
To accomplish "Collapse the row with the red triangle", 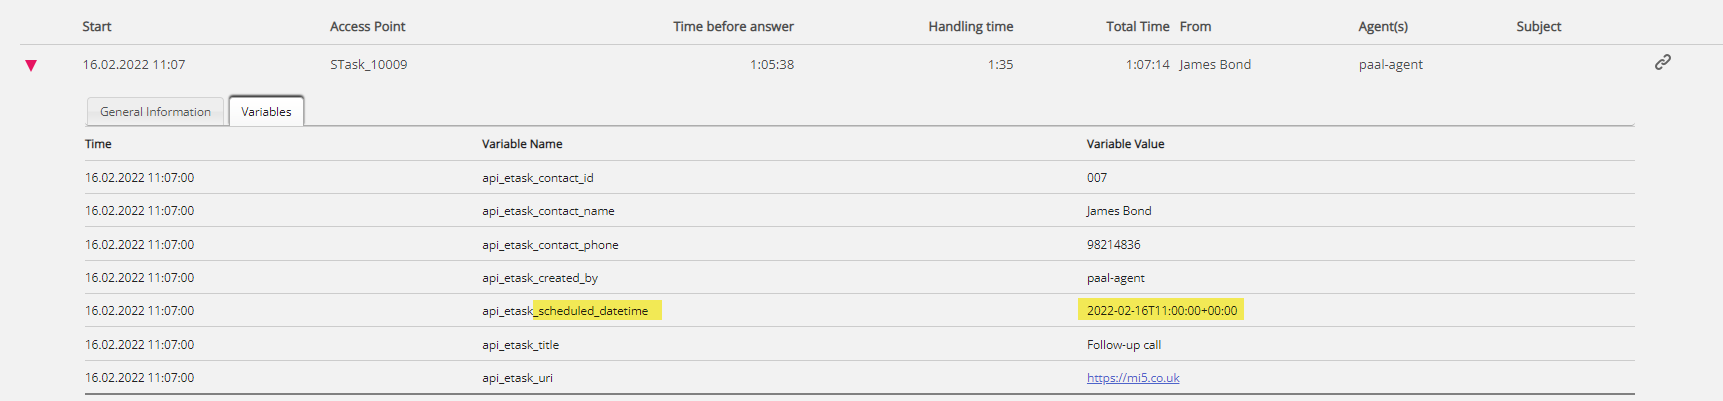I will coord(31,65).
